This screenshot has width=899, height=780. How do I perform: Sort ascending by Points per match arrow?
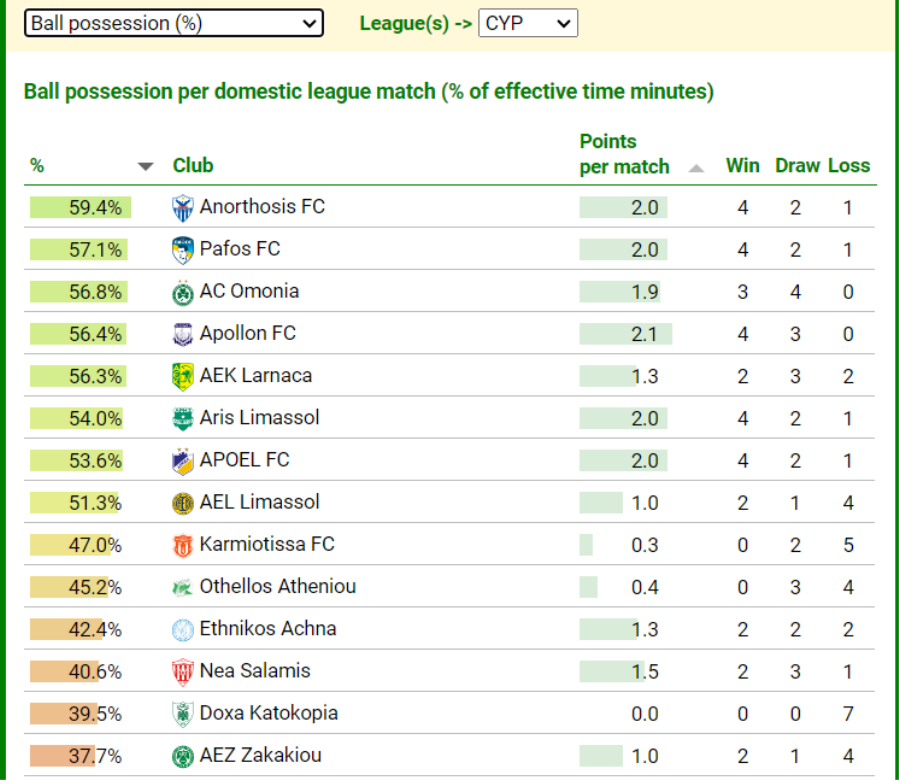[x=696, y=168]
